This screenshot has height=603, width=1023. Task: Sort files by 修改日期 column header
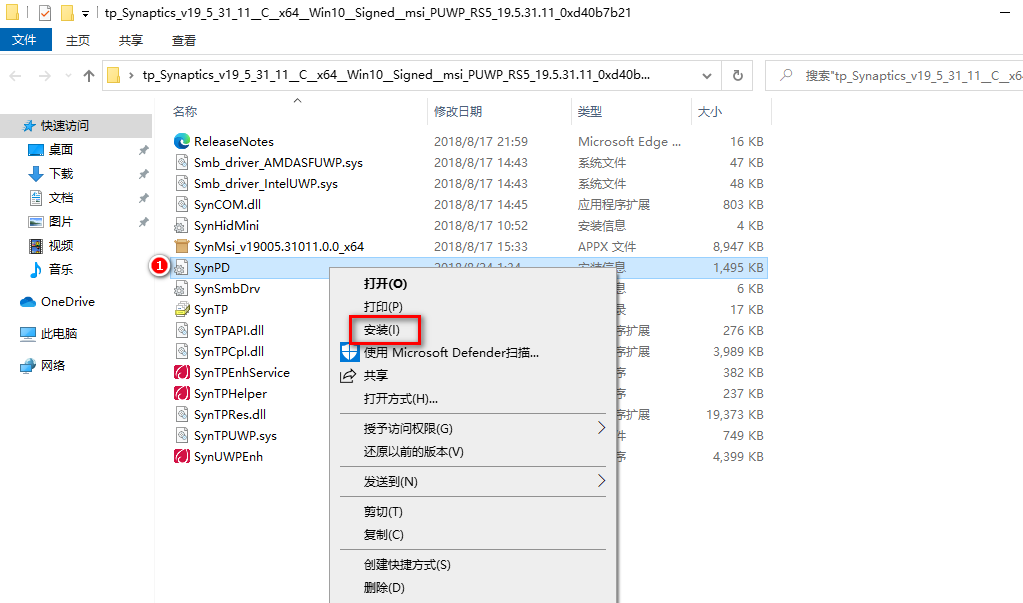[458, 112]
